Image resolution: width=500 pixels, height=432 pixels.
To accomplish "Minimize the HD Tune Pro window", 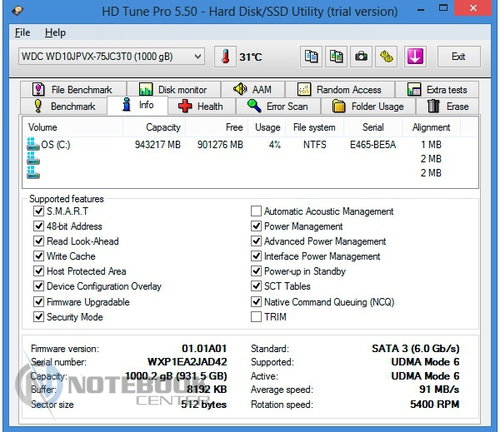I will (421, 10).
